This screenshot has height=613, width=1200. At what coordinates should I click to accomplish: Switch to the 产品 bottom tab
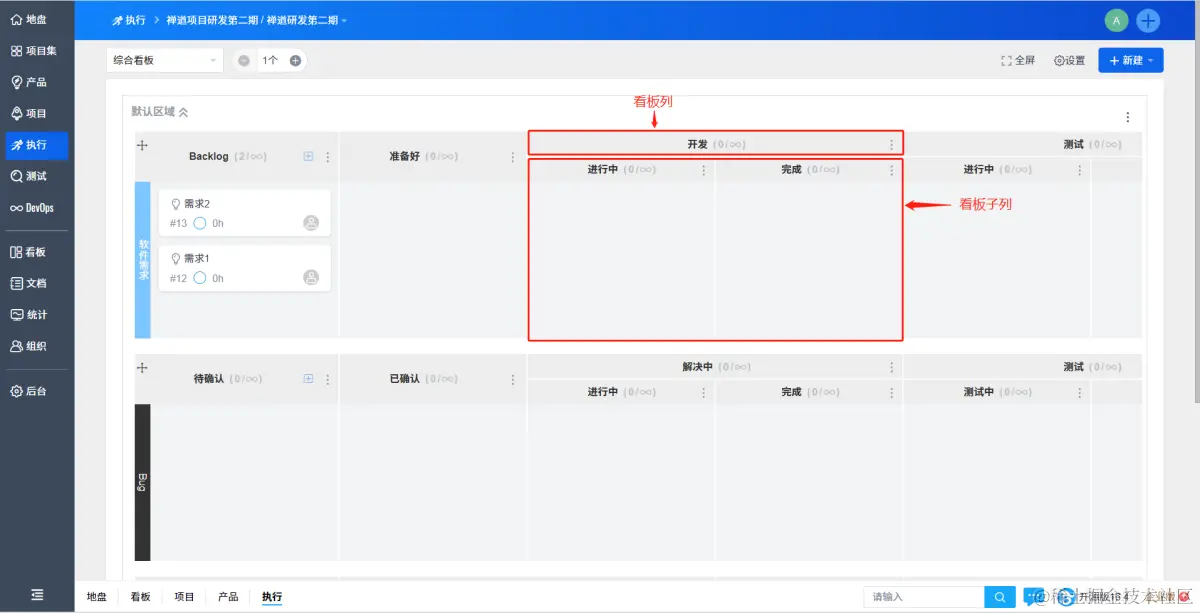click(x=228, y=597)
